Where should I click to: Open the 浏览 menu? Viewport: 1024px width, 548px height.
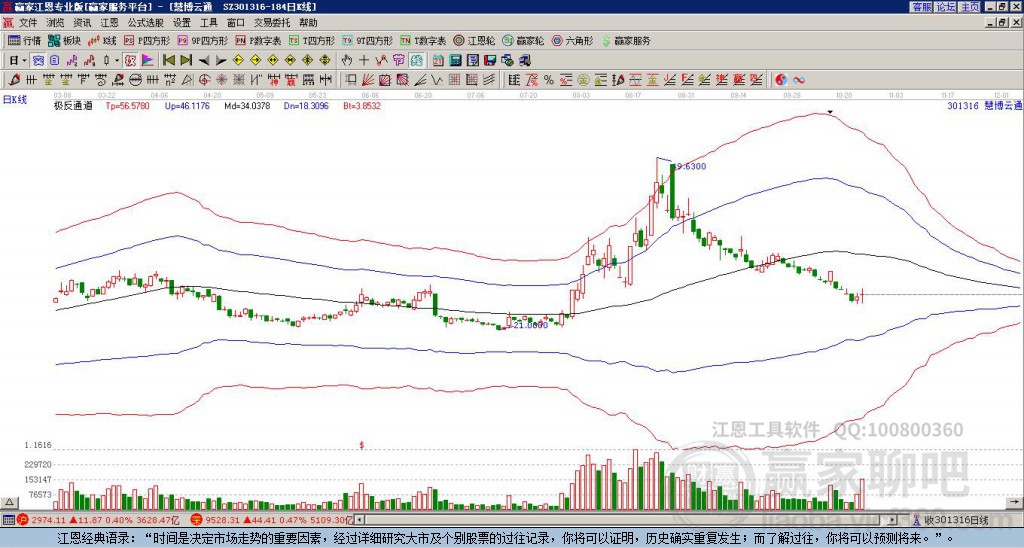(55, 23)
